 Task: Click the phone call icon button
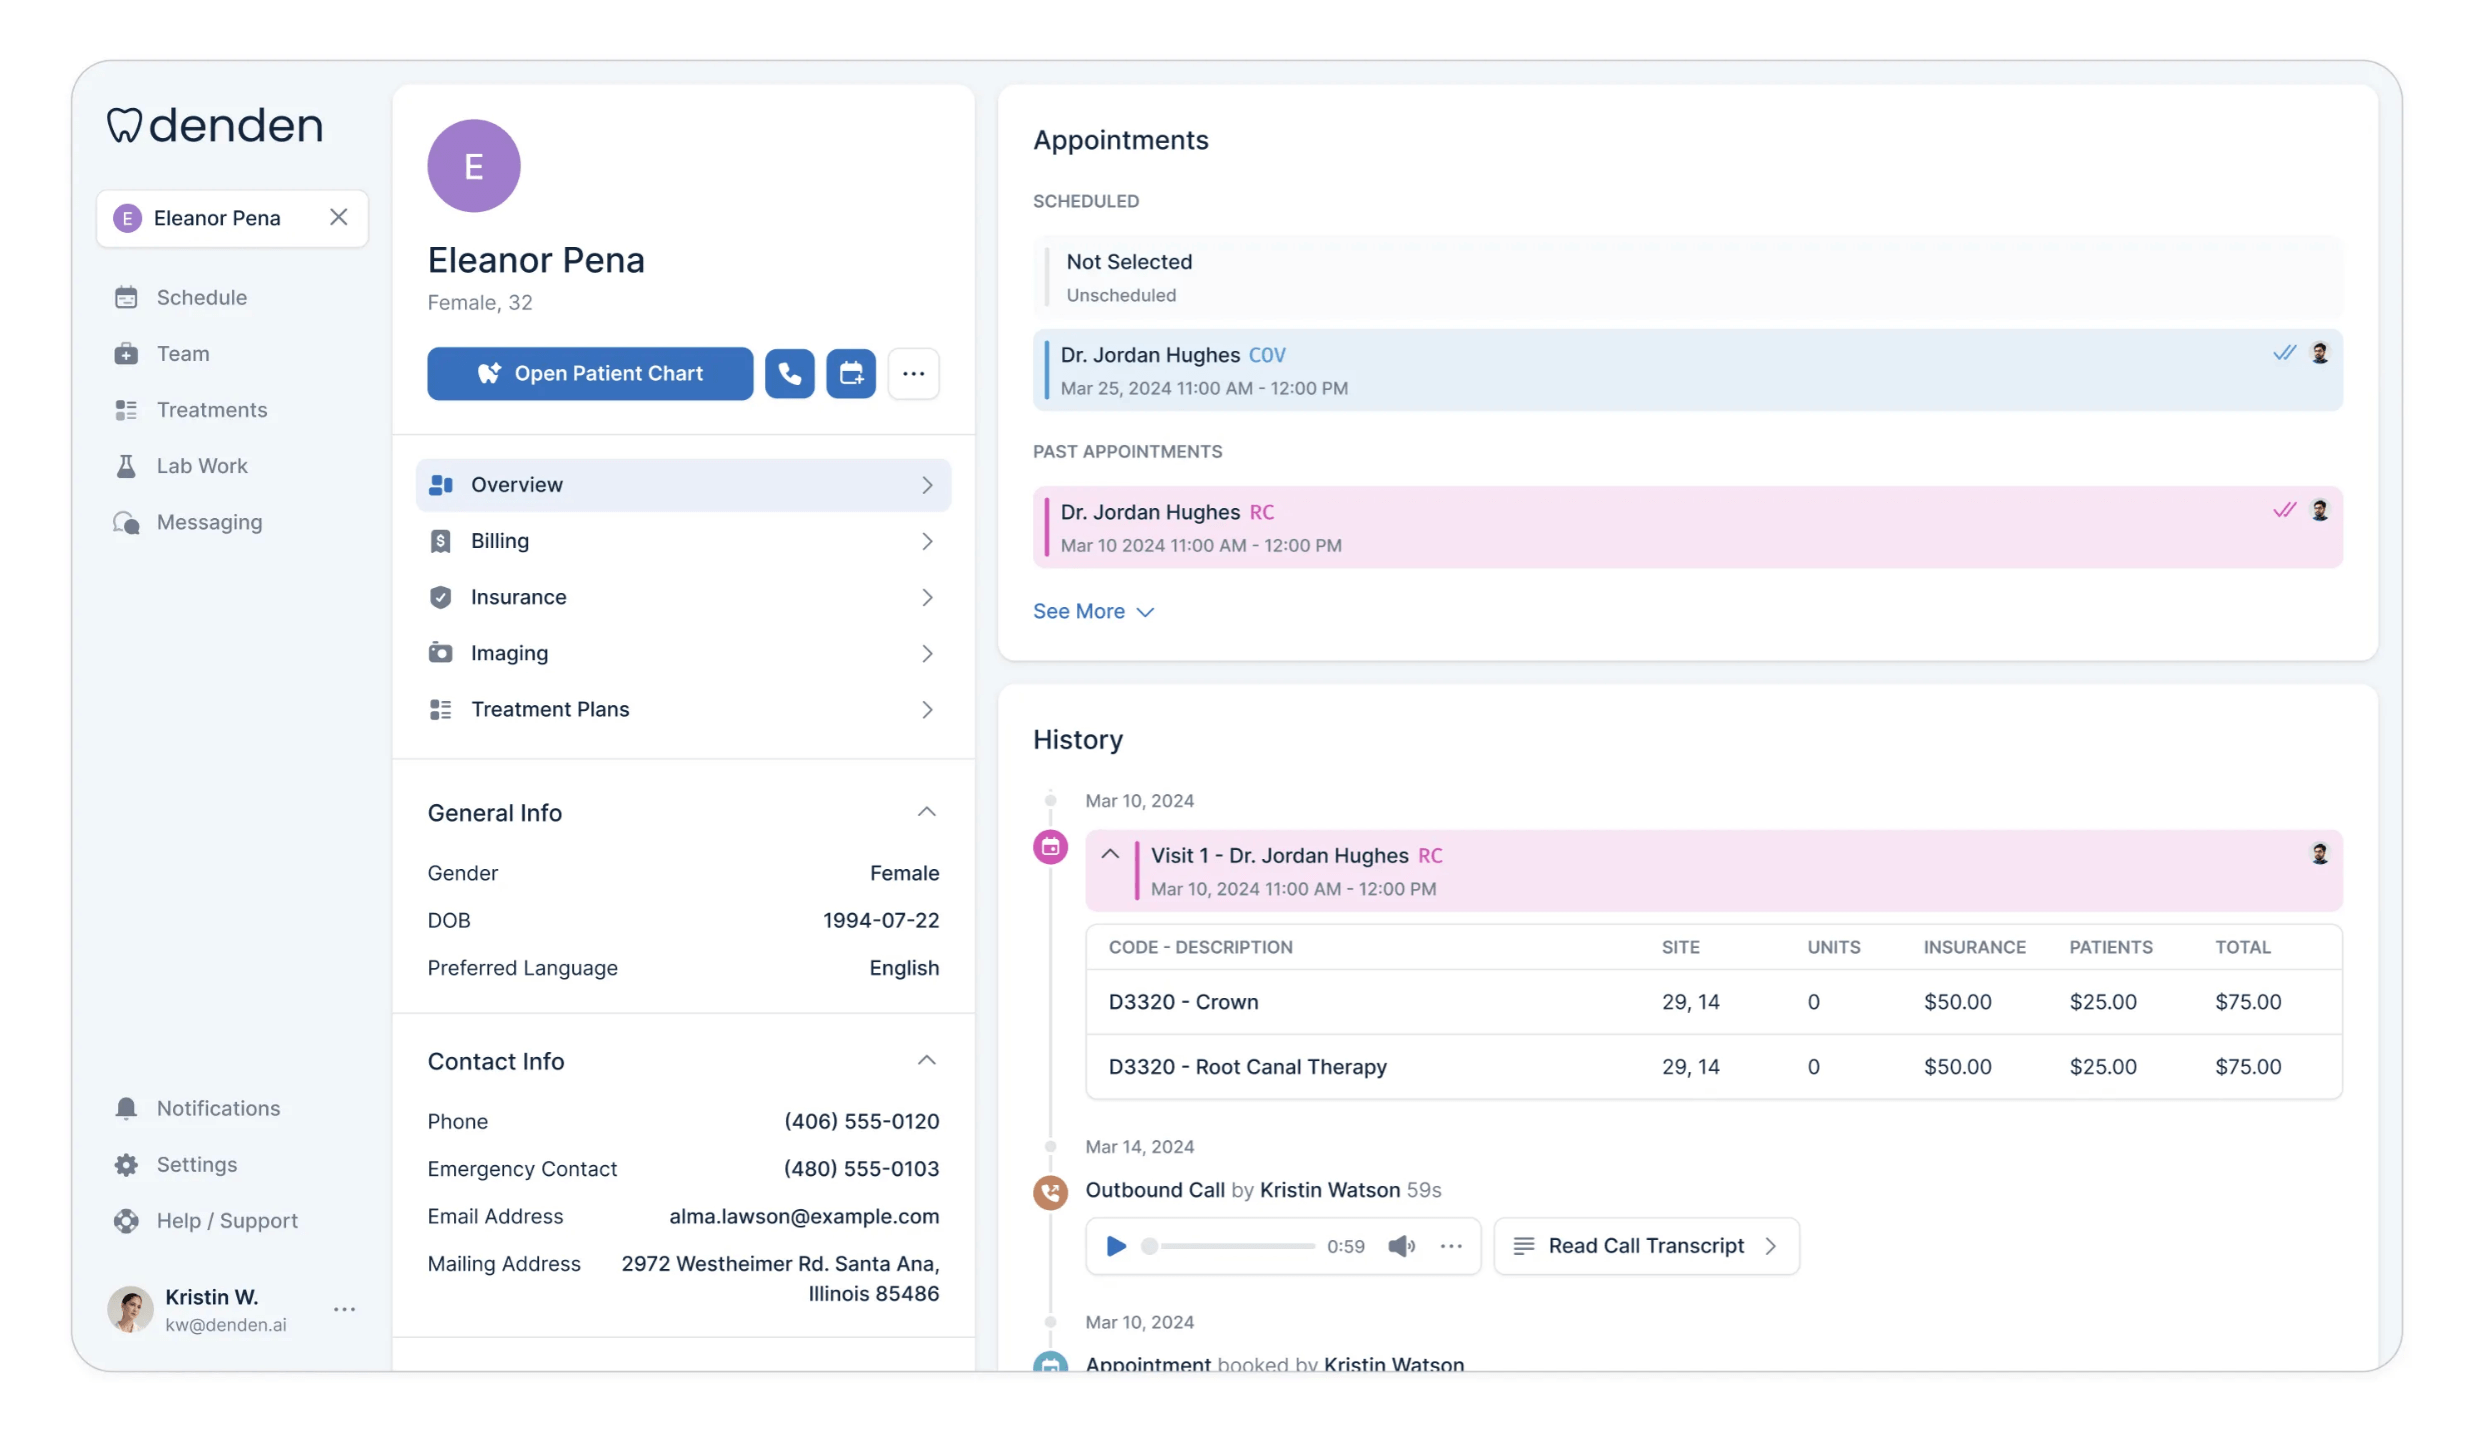(x=789, y=373)
